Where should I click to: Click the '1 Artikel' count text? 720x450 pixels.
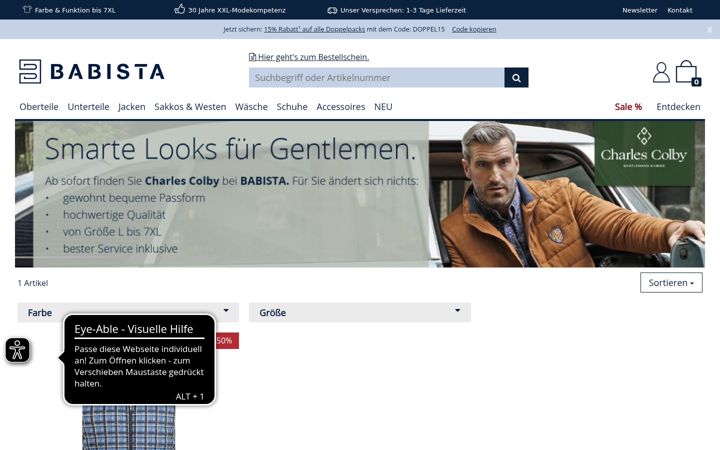pyautogui.click(x=33, y=283)
